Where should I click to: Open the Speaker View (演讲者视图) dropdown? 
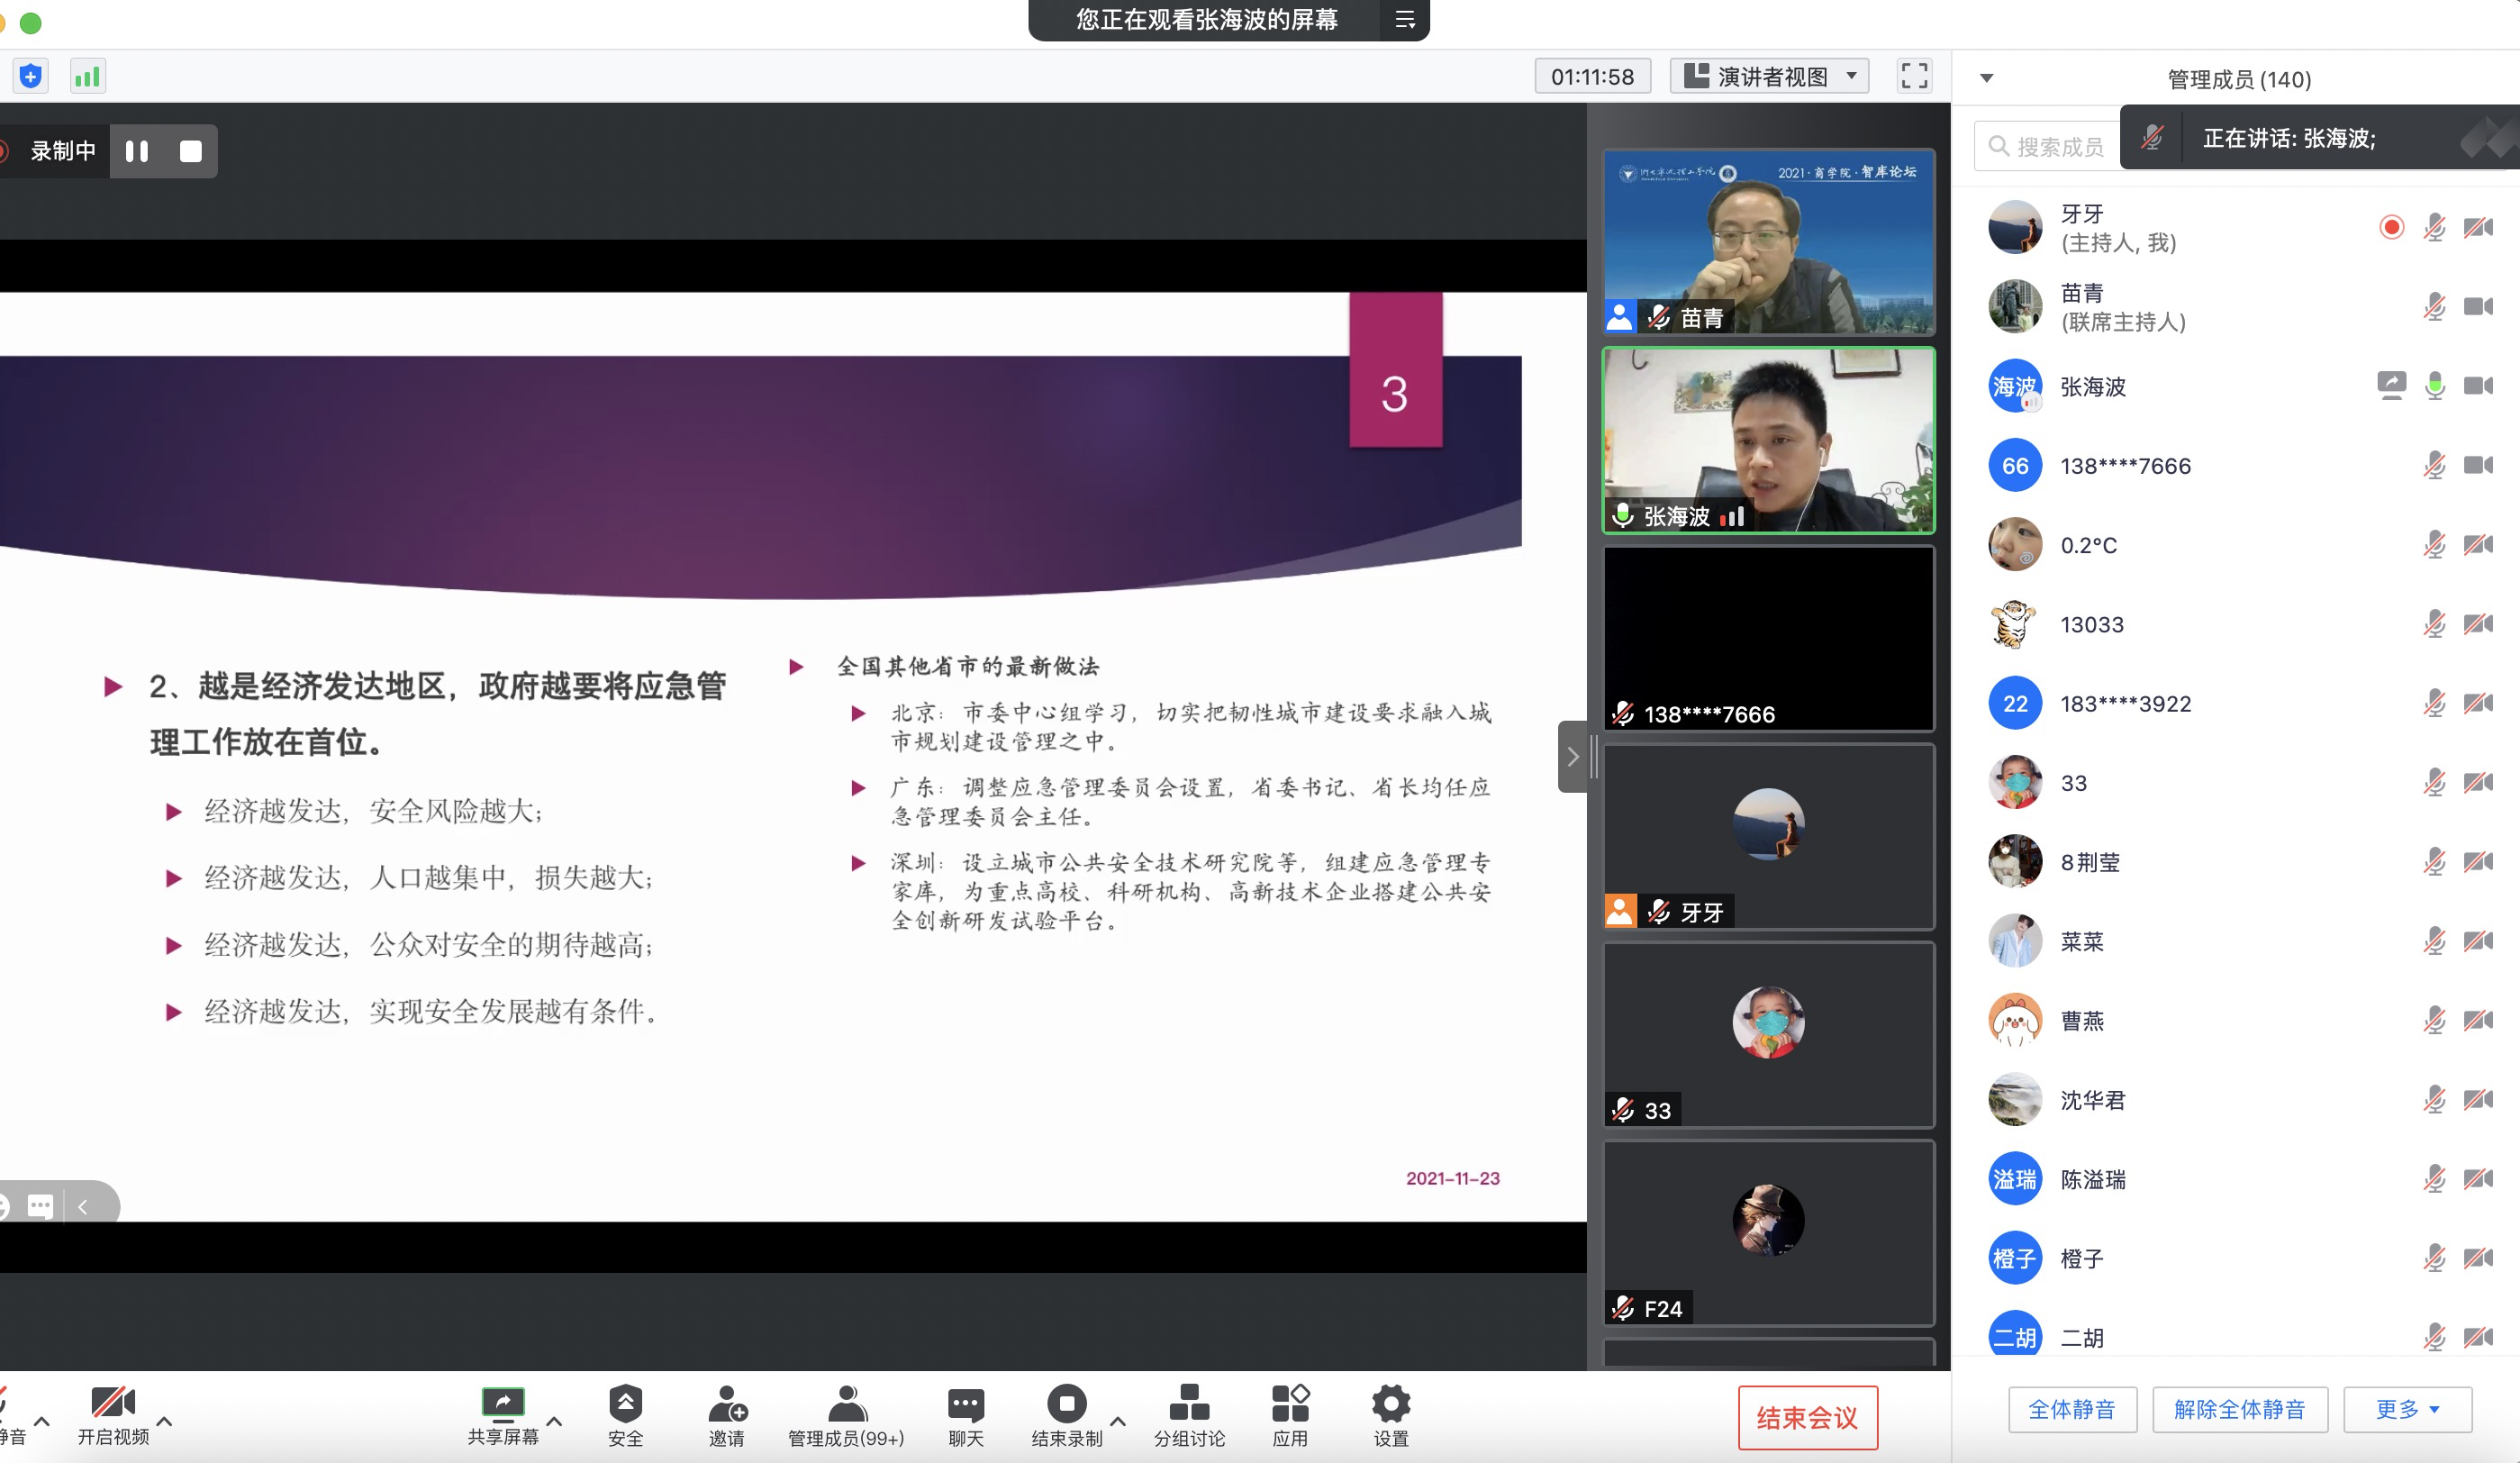coord(1769,76)
